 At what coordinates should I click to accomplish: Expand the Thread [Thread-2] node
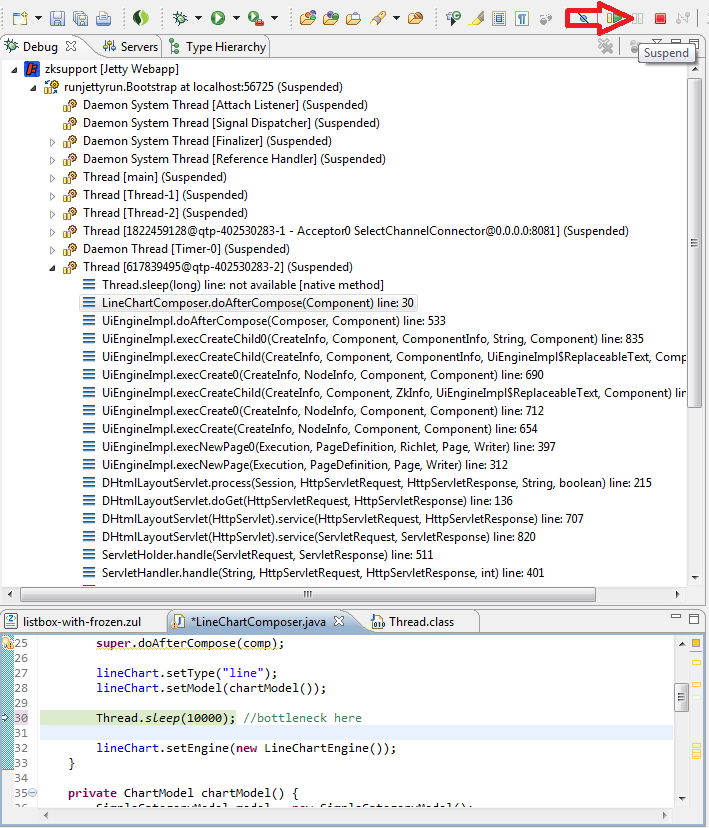pyautogui.click(x=52, y=213)
